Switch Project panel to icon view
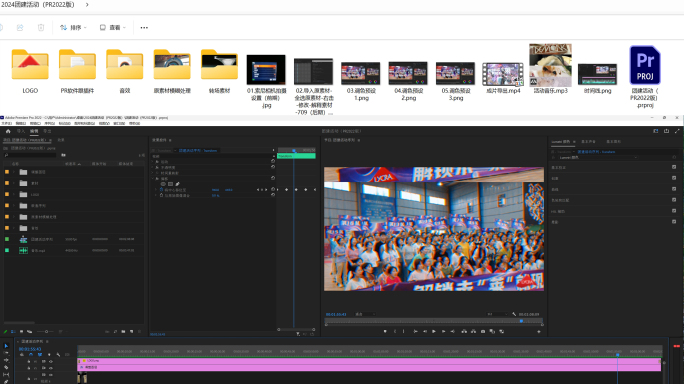684x384 pixels. [21, 332]
